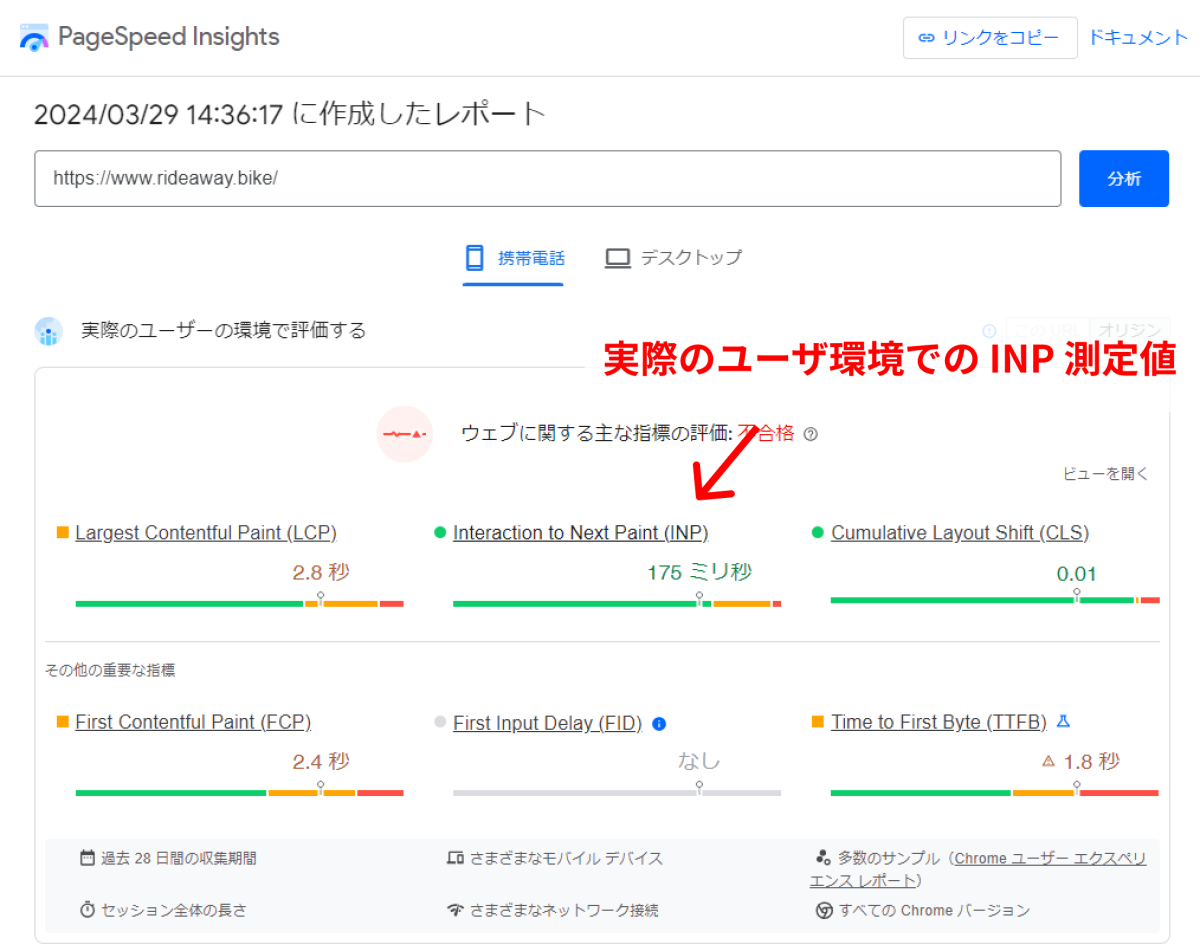The height and width of the screenshot is (951, 1200).
Task: Open the Interaction to Next Paint (INP) link
Action: [581, 532]
